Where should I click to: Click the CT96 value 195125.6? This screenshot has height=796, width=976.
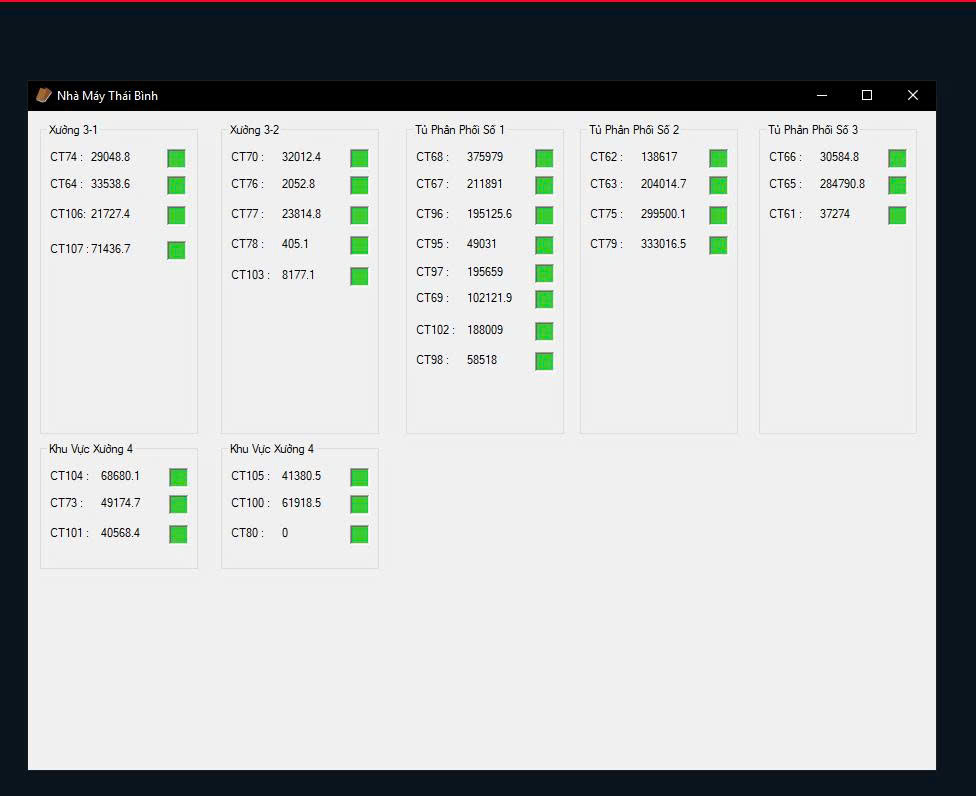click(x=489, y=214)
